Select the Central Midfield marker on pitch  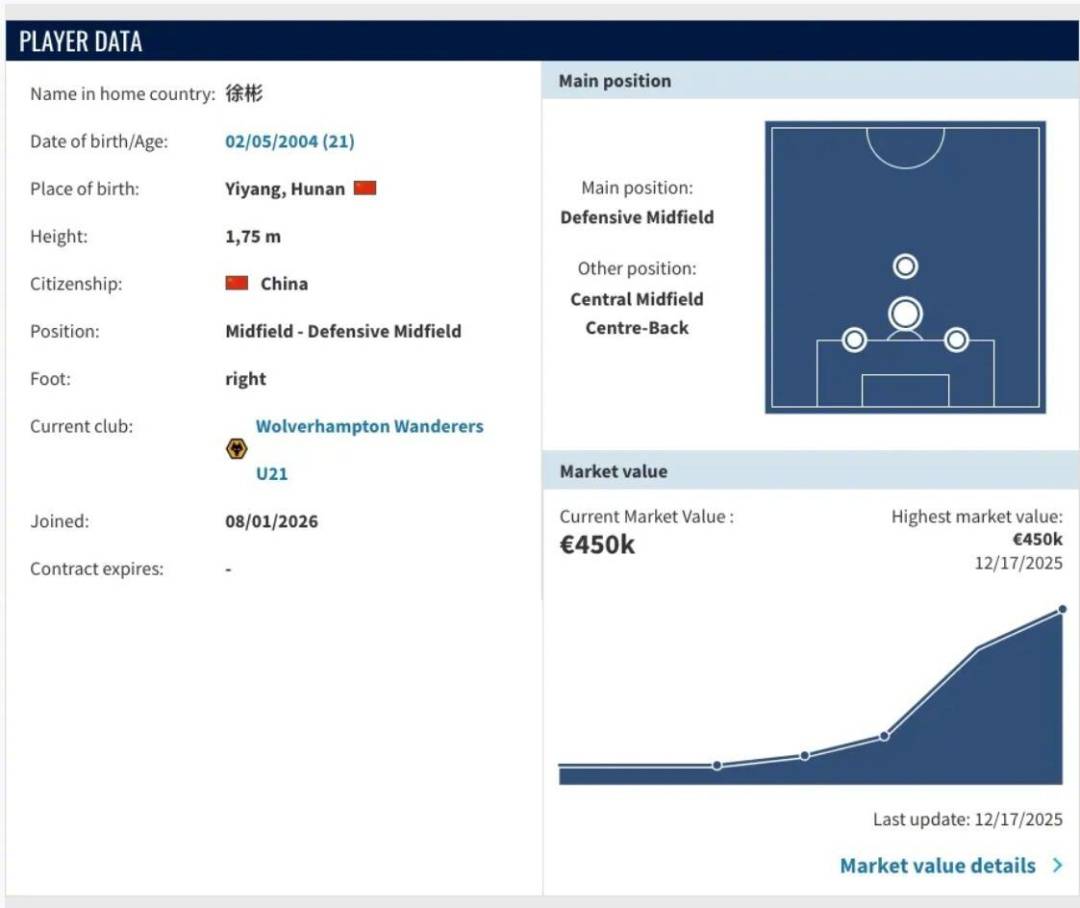point(905,266)
